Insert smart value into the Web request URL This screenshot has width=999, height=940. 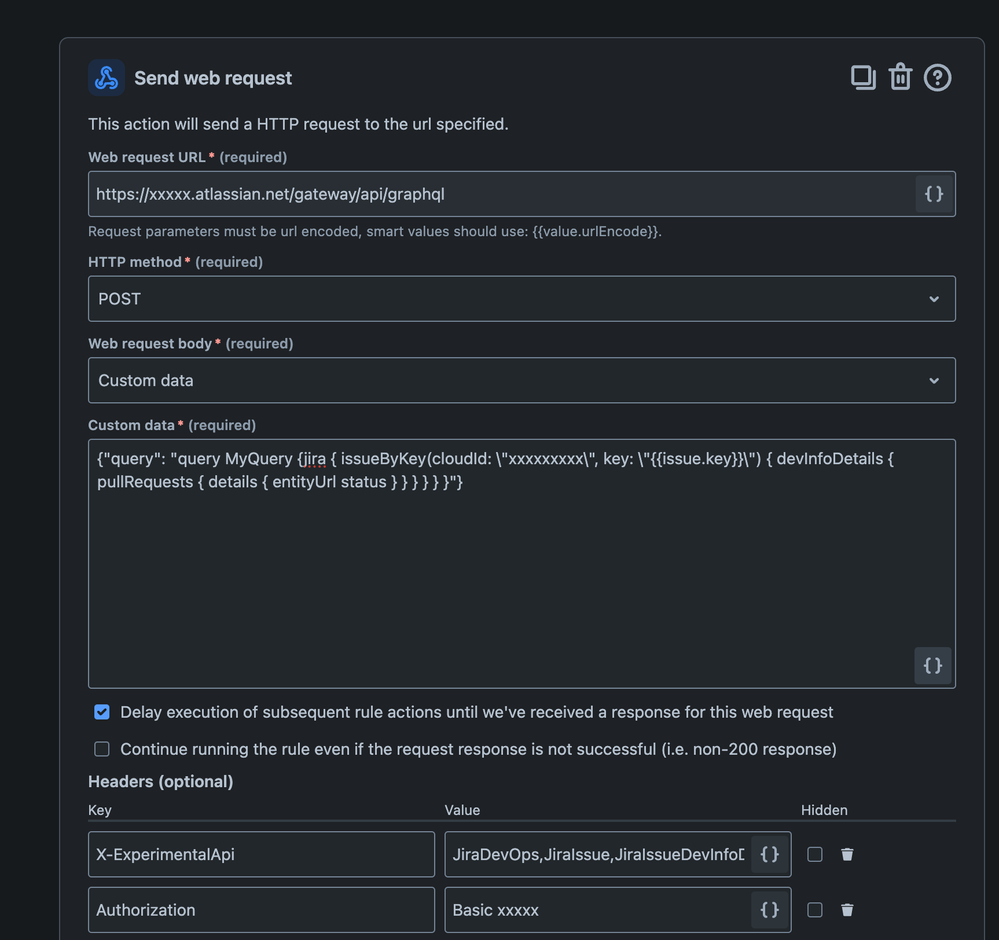[x=933, y=194]
